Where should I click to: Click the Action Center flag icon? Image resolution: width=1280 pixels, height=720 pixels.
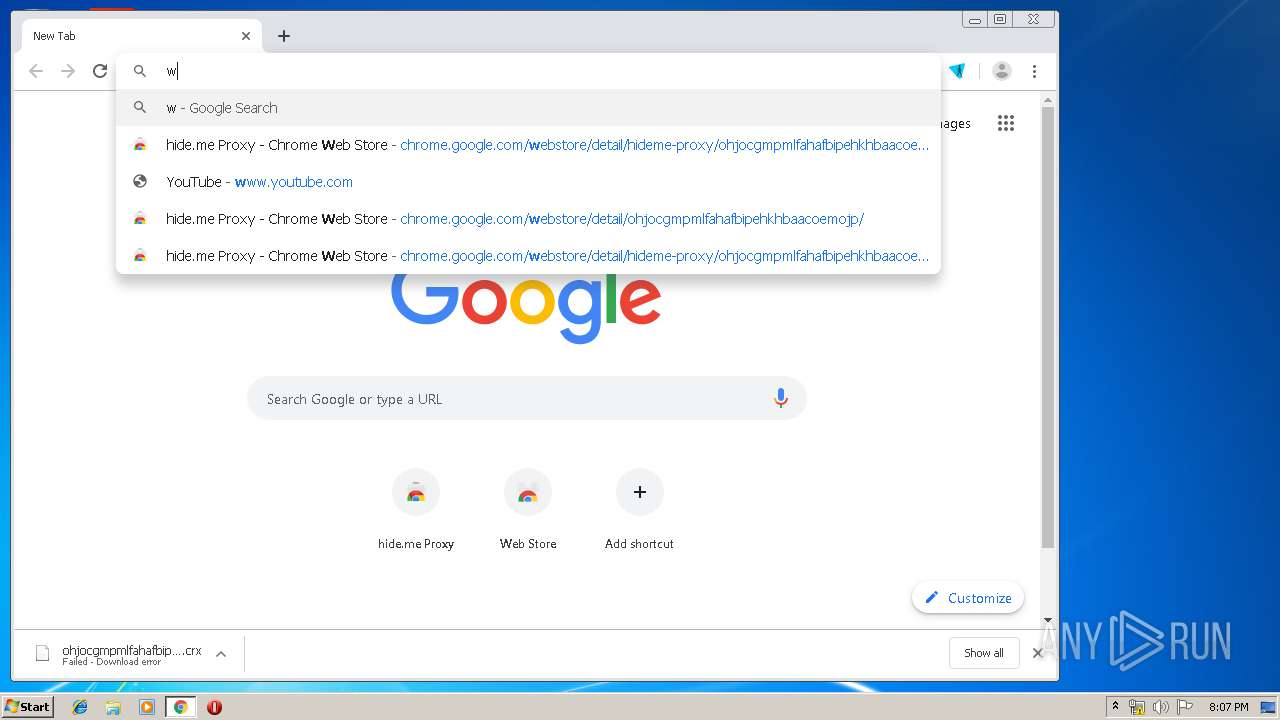click(1185, 707)
